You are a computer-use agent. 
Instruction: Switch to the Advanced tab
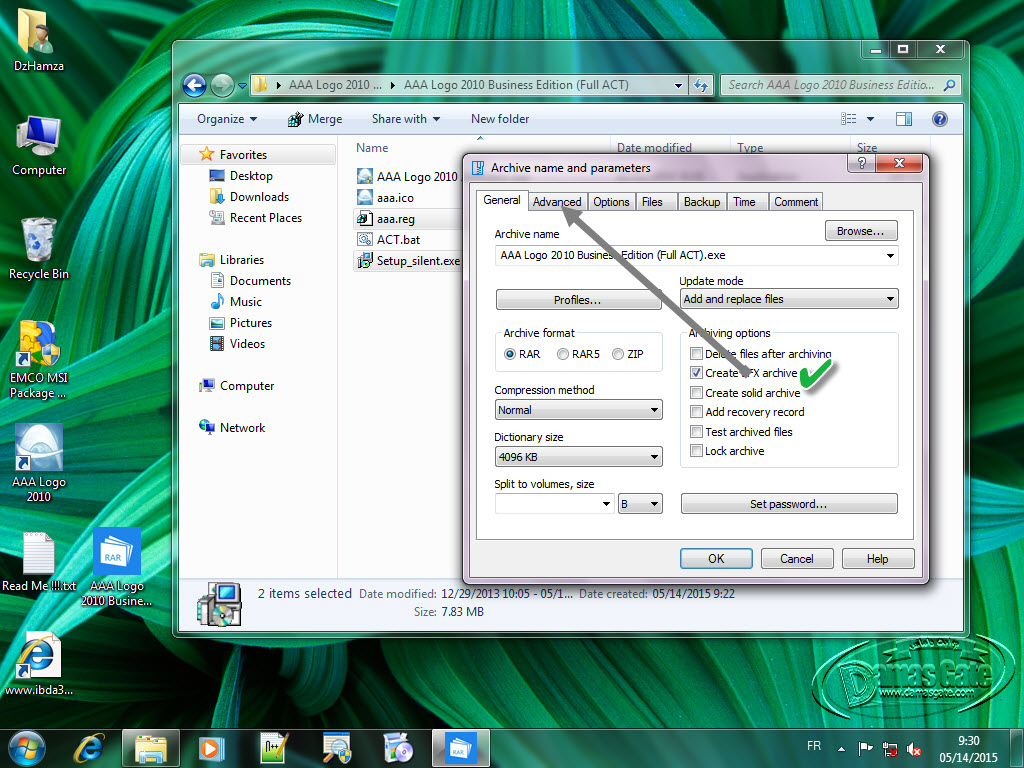[557, 202]
